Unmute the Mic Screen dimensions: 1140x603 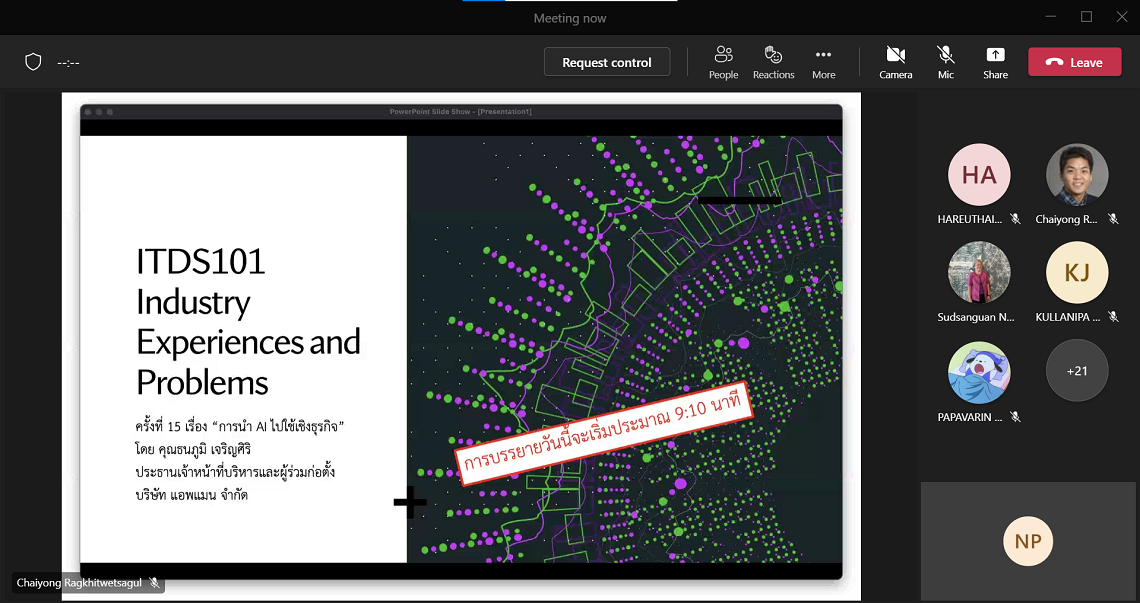[945, 62]
